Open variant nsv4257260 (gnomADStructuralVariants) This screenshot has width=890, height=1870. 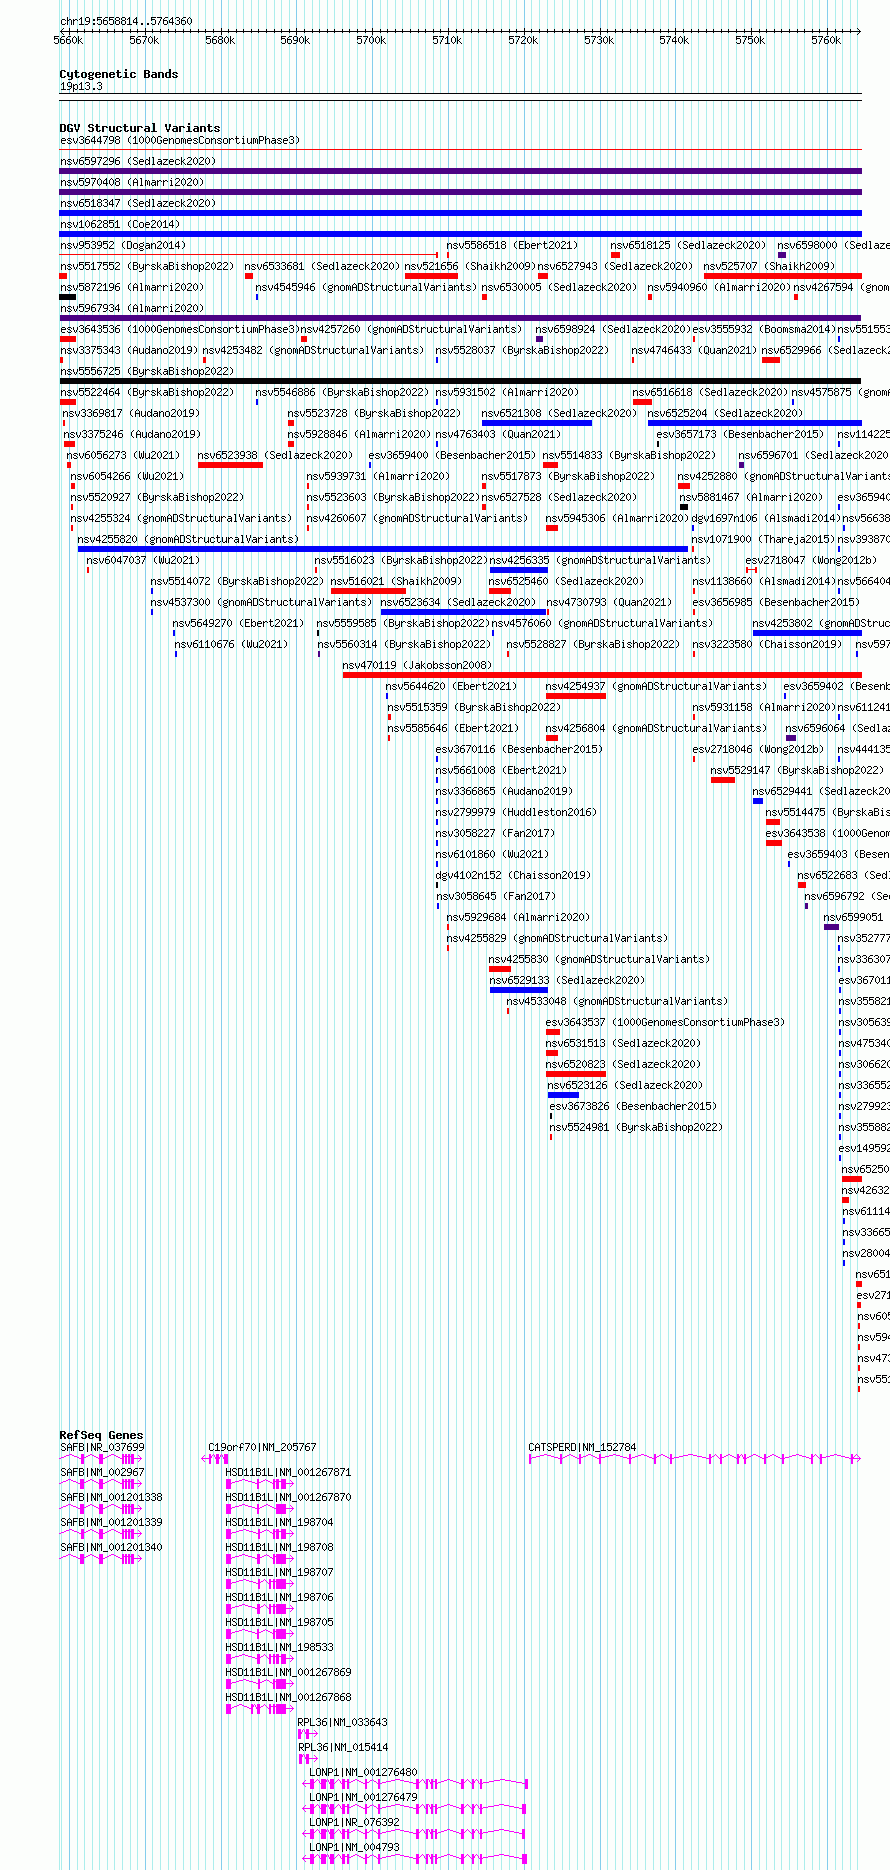(411, 329)
